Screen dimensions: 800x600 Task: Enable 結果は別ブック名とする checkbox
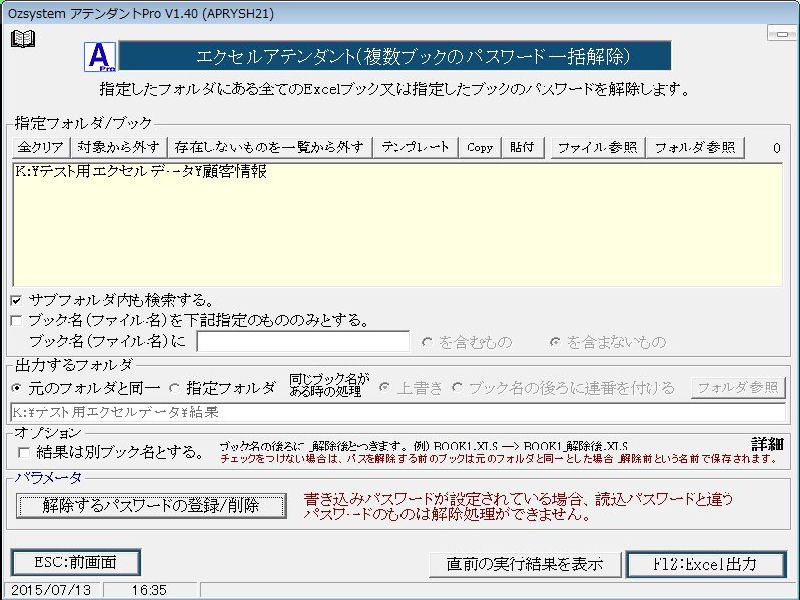(23, 453)
